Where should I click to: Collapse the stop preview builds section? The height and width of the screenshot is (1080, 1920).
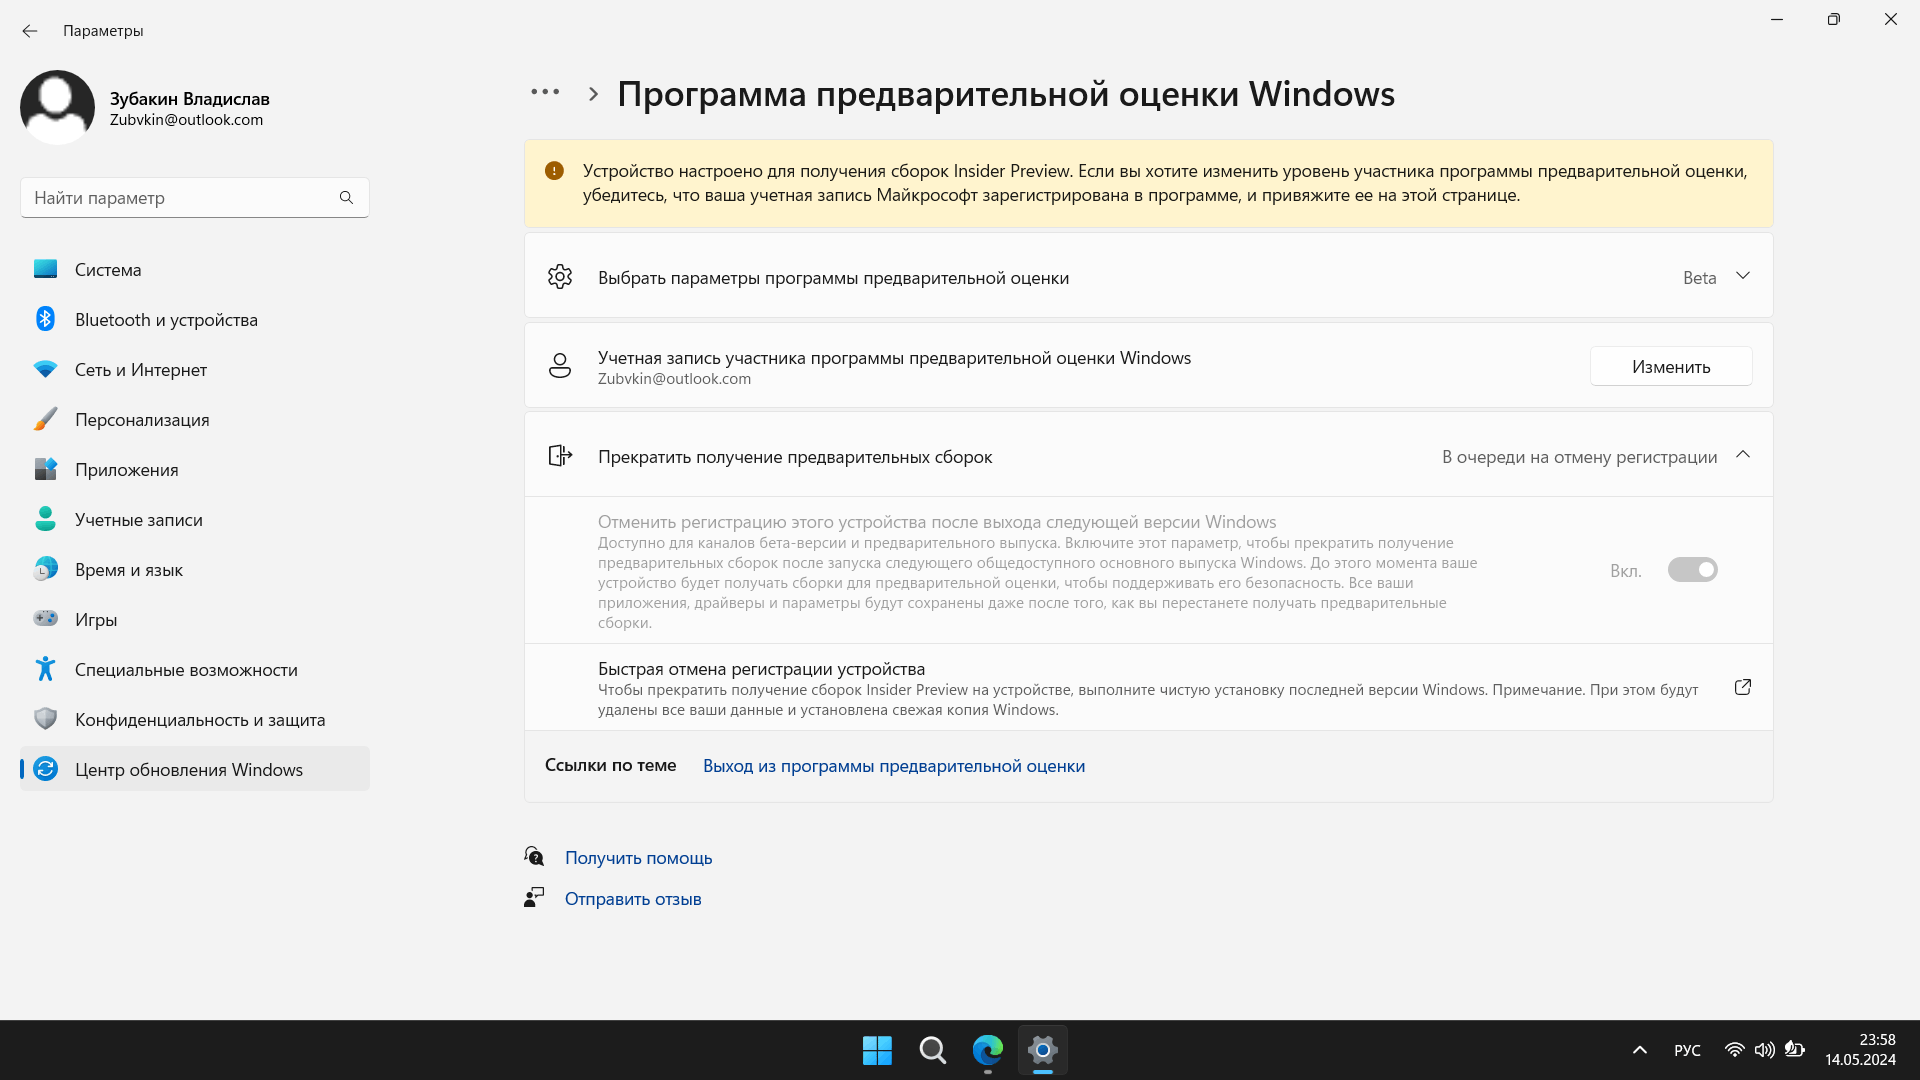click(x=1743, y=455)
